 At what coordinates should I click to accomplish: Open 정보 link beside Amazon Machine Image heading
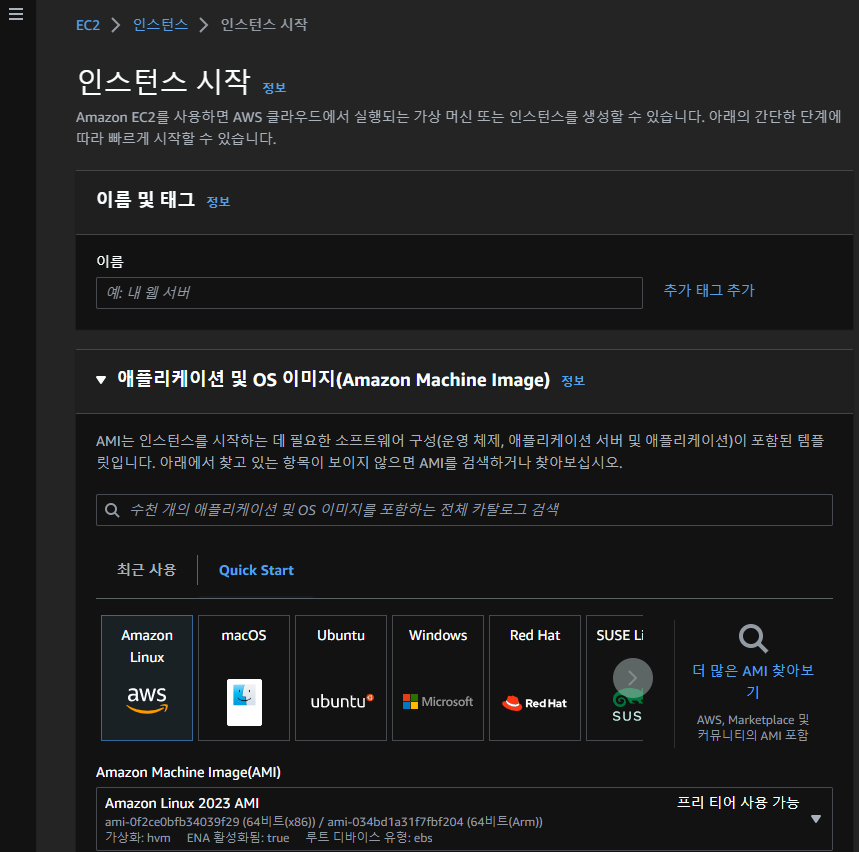pos(573,381)
